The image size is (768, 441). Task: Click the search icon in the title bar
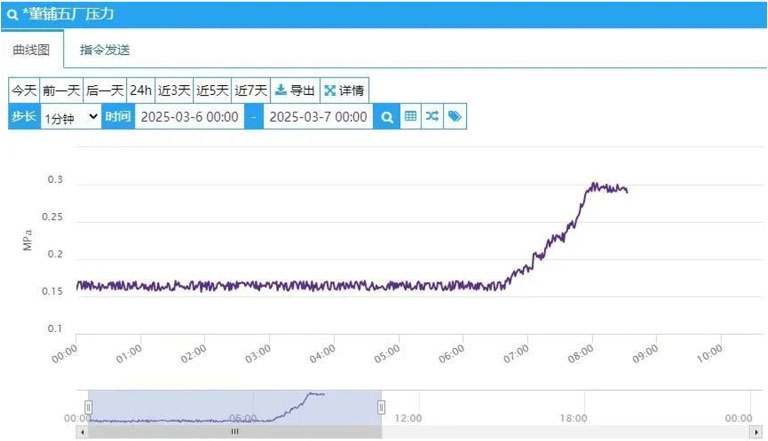click(x=13, y=15)
